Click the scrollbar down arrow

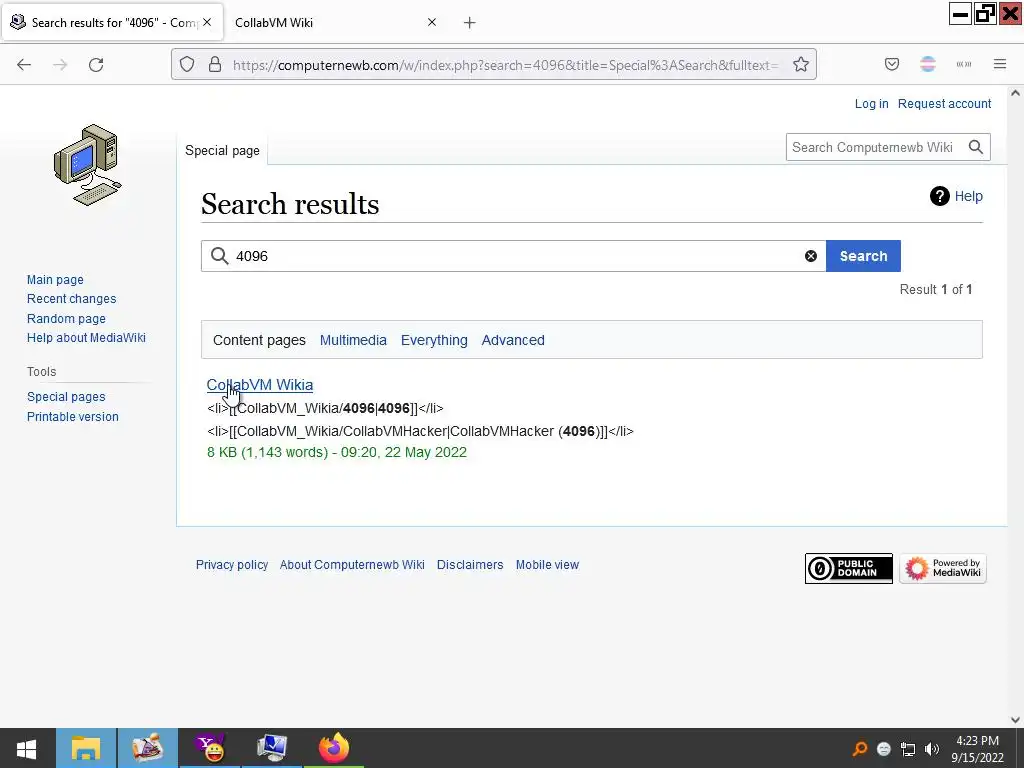click(x=1016, y=720)
